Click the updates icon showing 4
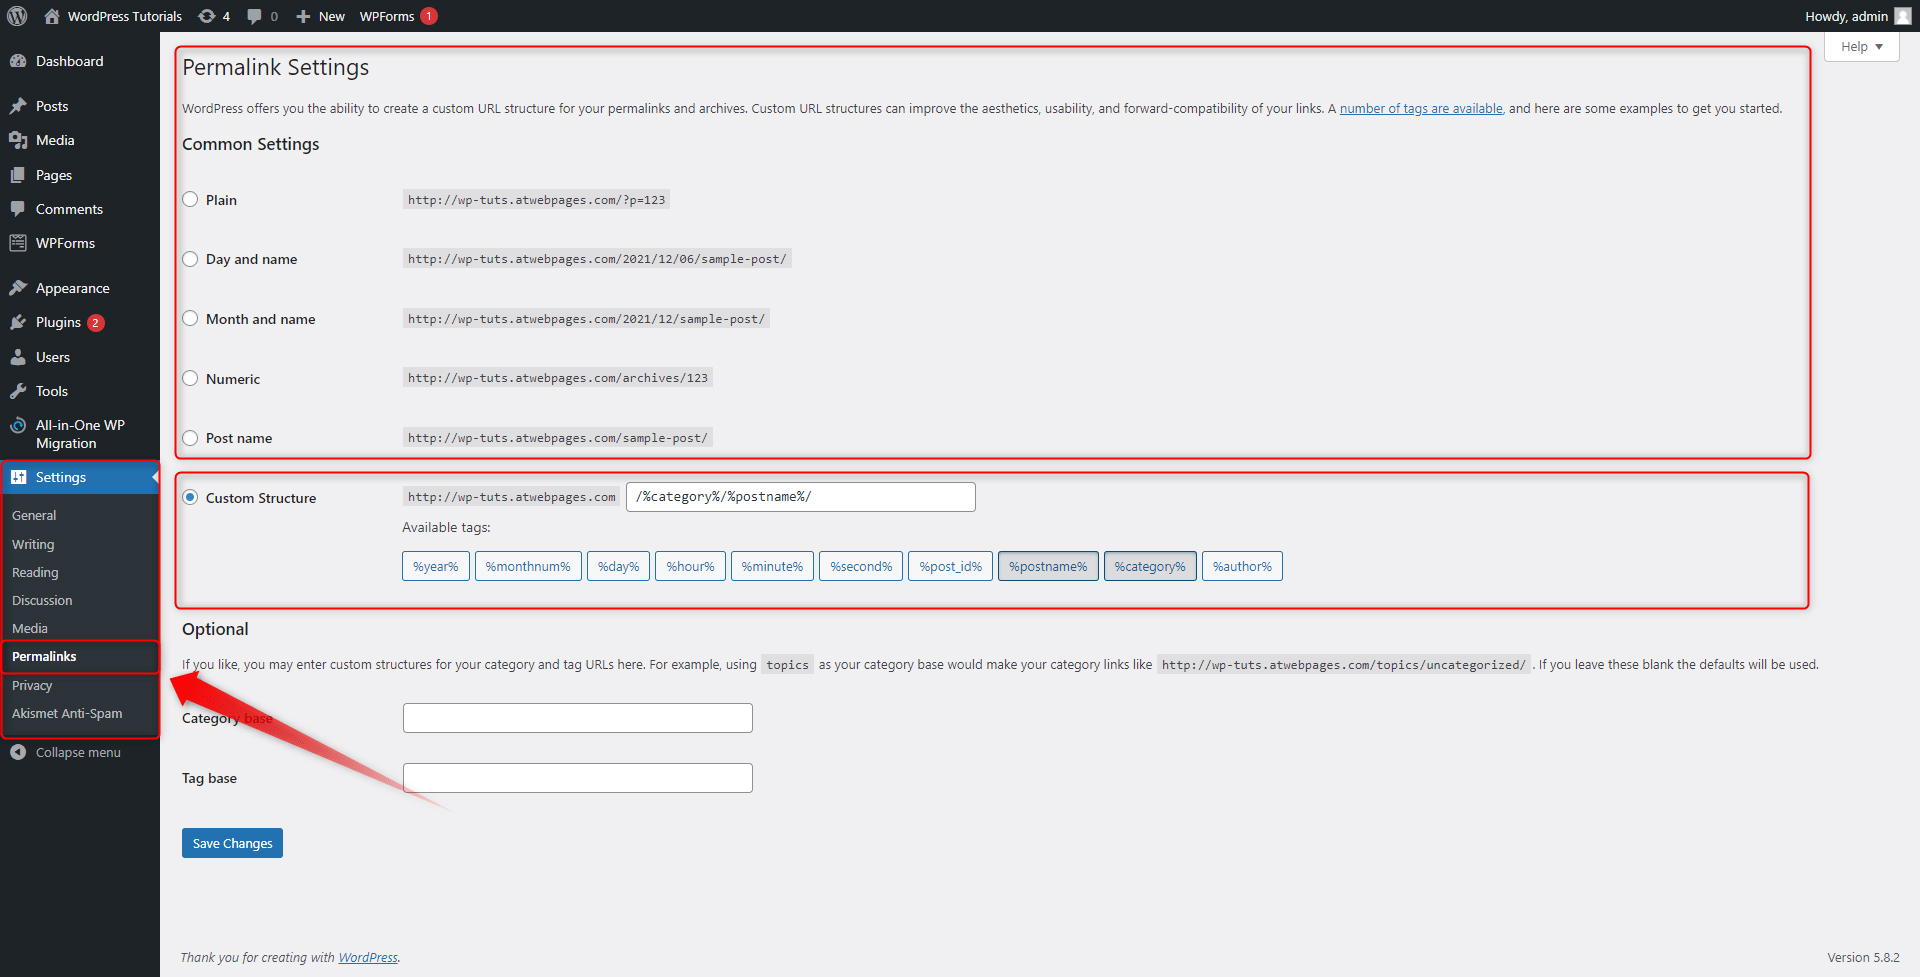 (x=207, y=16)
